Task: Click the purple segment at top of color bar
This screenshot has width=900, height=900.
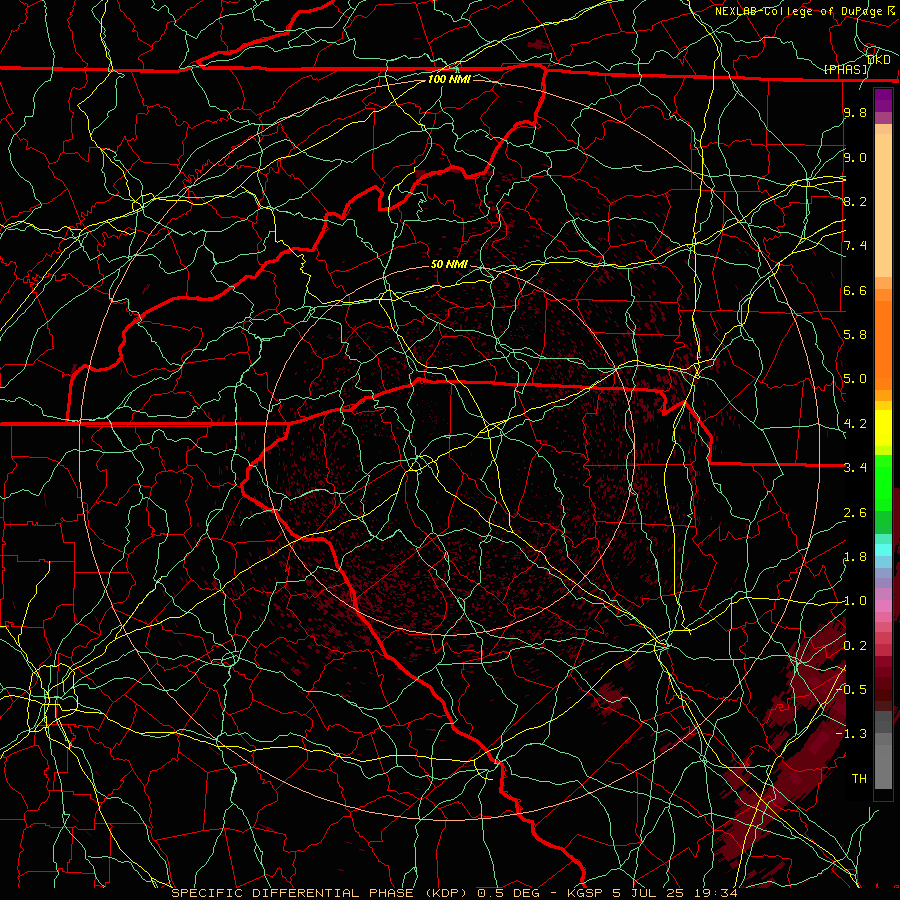Action: (x=883, y=100)
